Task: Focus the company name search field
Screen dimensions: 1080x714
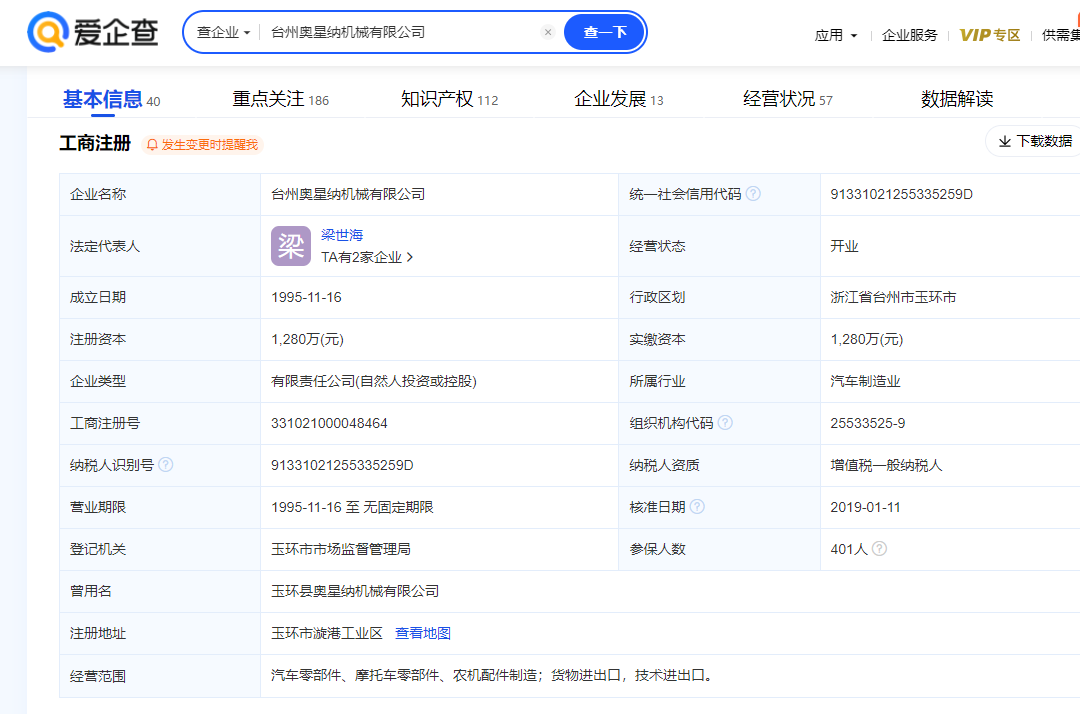Action: click(x=402, y=32)
